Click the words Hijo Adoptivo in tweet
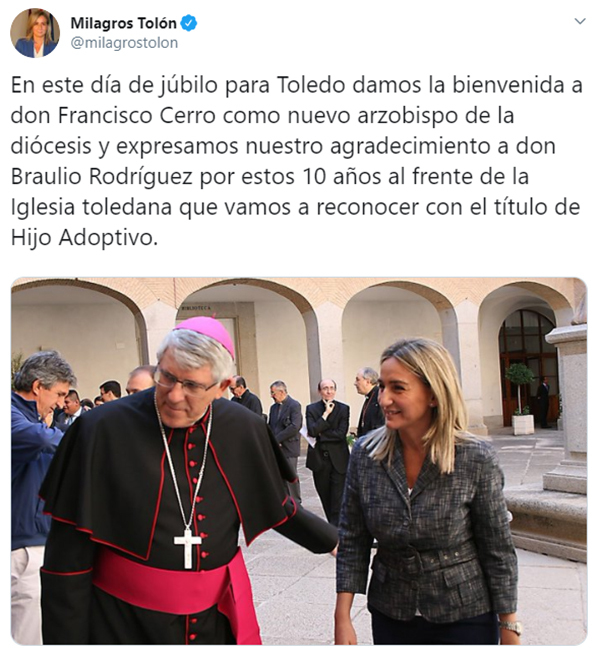The image size is (600, 653). pyautogui.click(x=84, y=238)
